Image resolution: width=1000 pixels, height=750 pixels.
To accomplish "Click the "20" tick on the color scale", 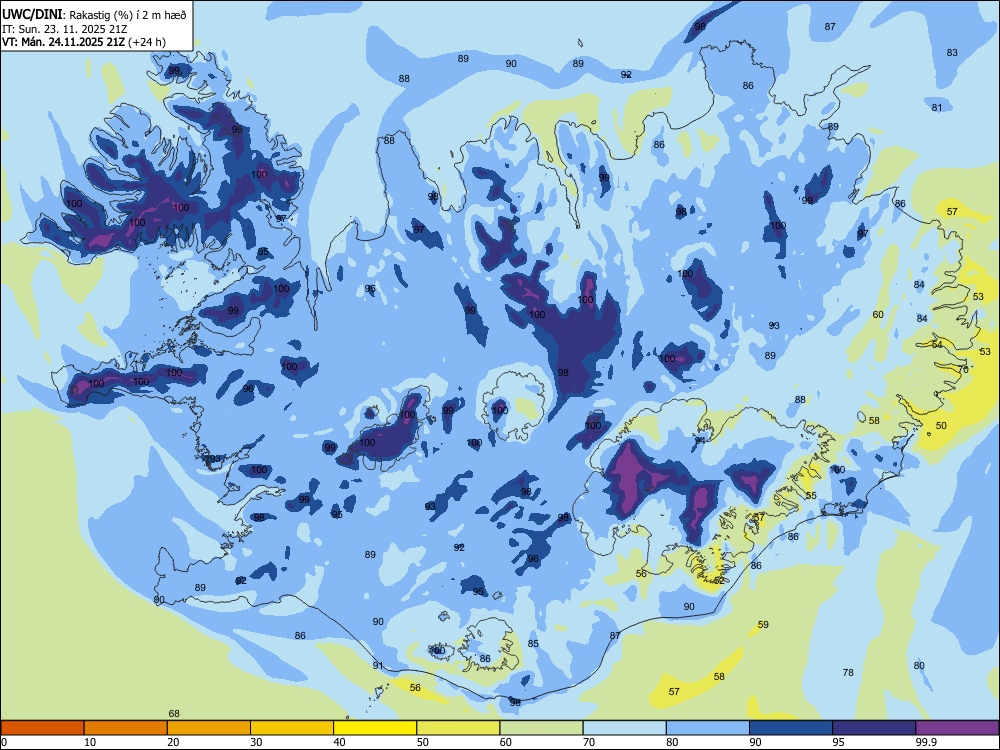I will [173, 742].
